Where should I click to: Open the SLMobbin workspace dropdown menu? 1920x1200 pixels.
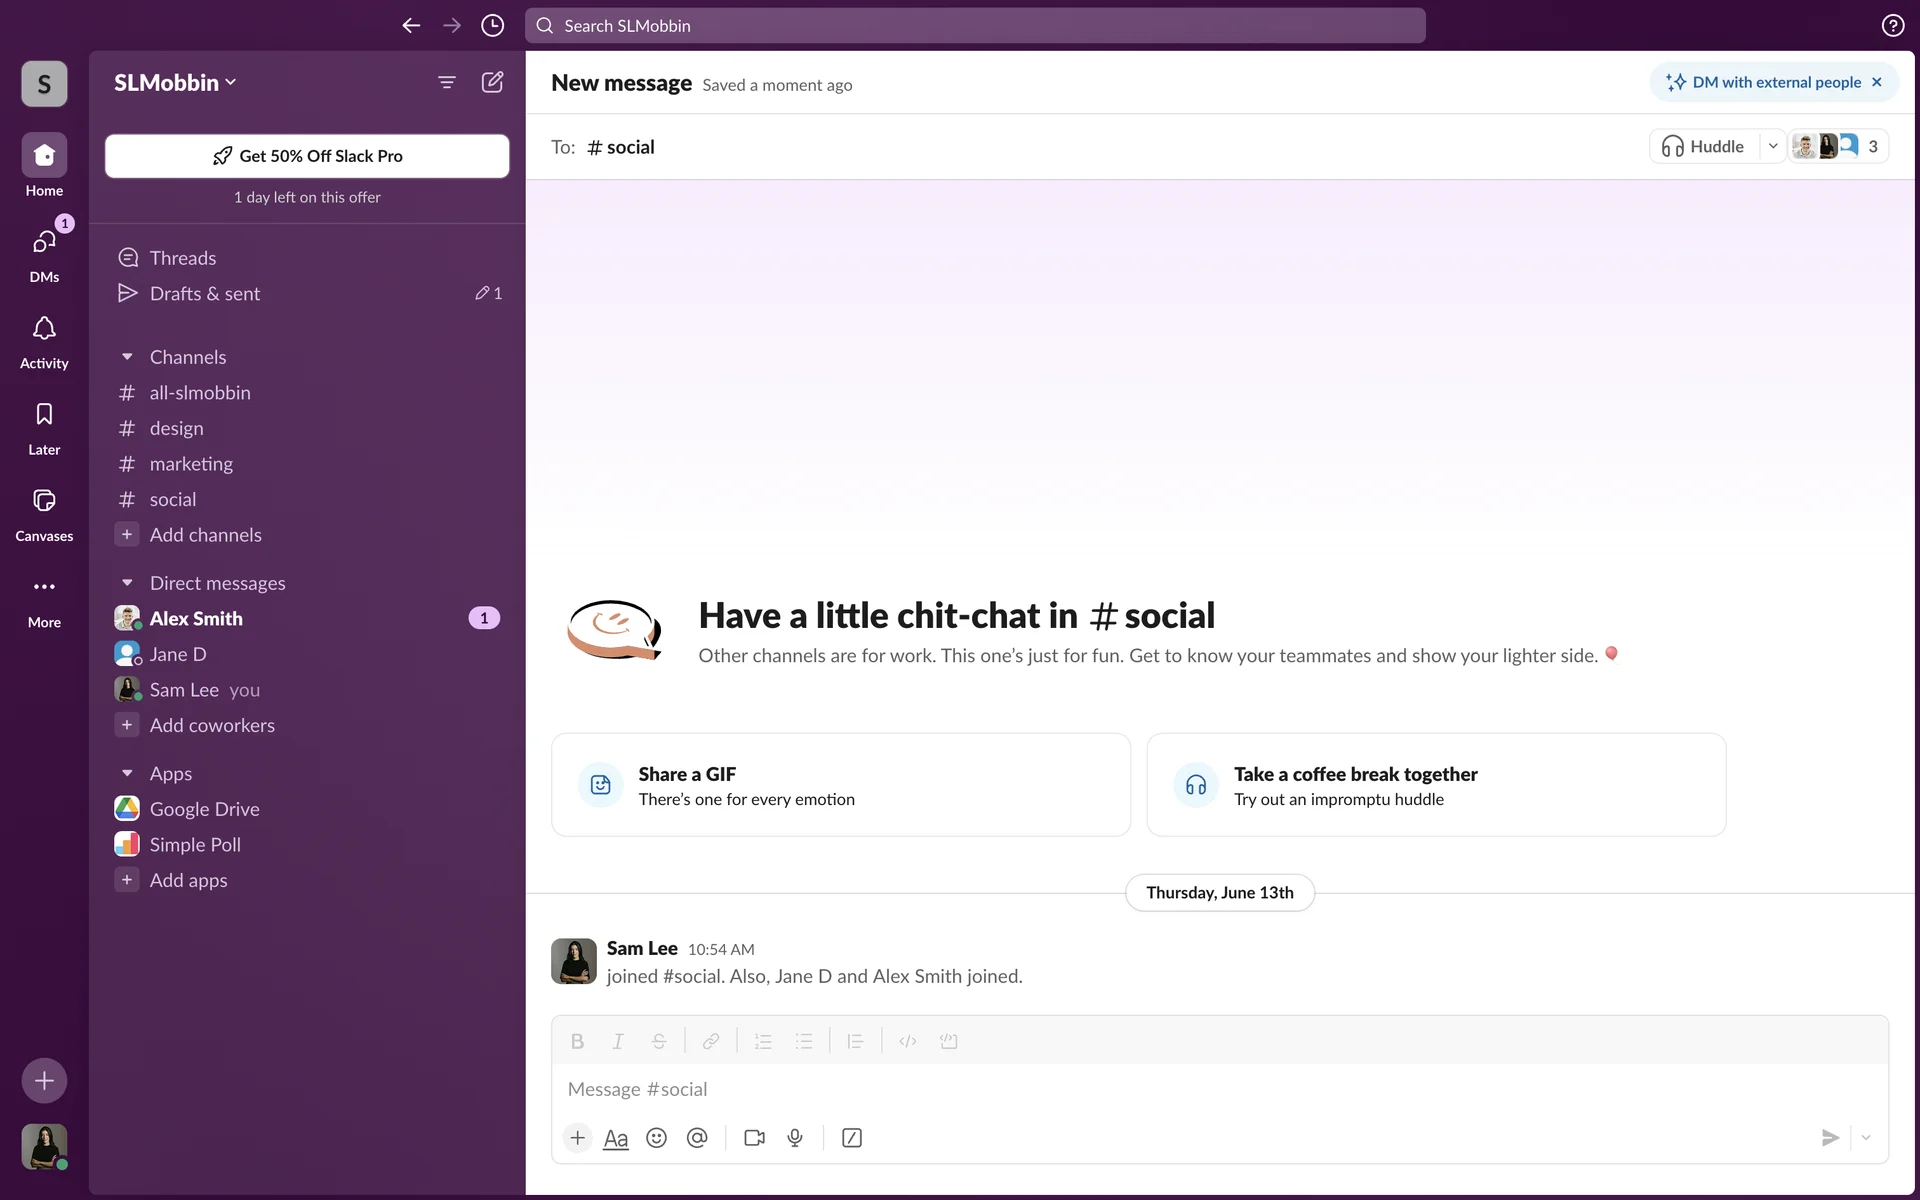[x=175, y=82]
